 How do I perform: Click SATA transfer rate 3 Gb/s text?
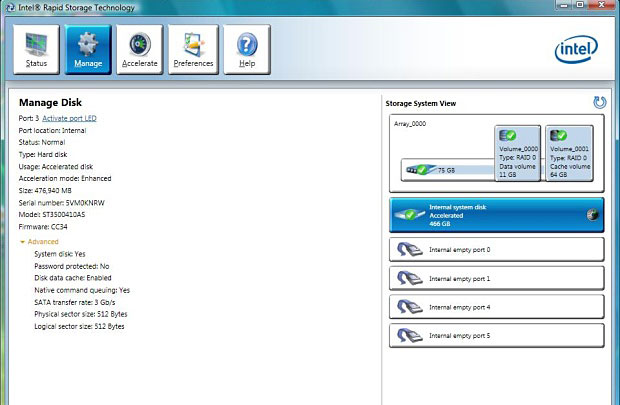[x=75, y=303]
